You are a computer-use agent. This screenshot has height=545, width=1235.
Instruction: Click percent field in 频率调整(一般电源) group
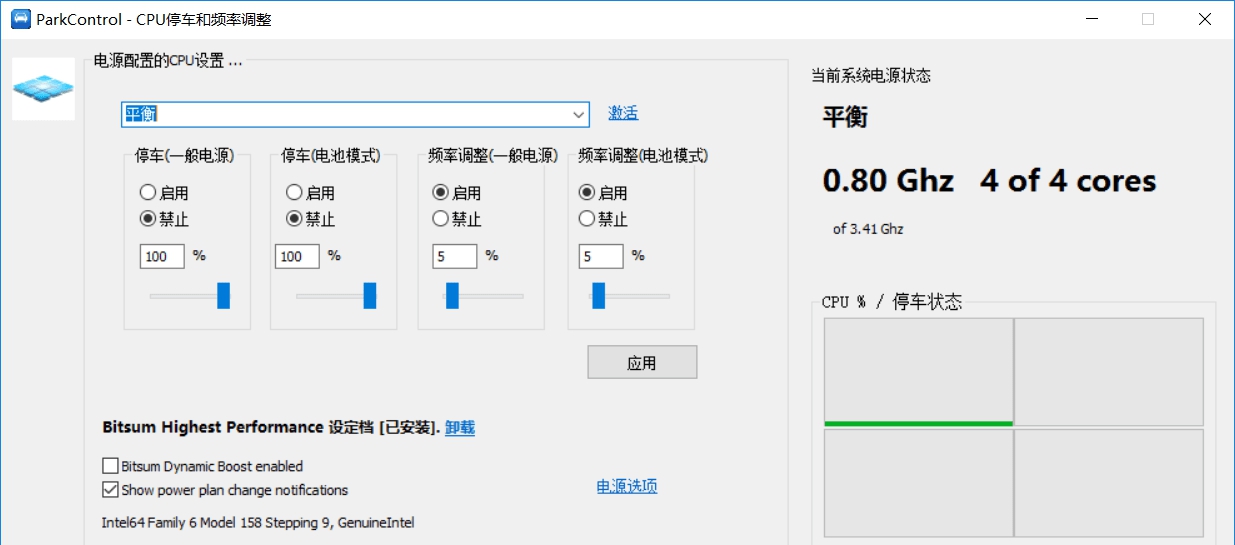(455, 256)
